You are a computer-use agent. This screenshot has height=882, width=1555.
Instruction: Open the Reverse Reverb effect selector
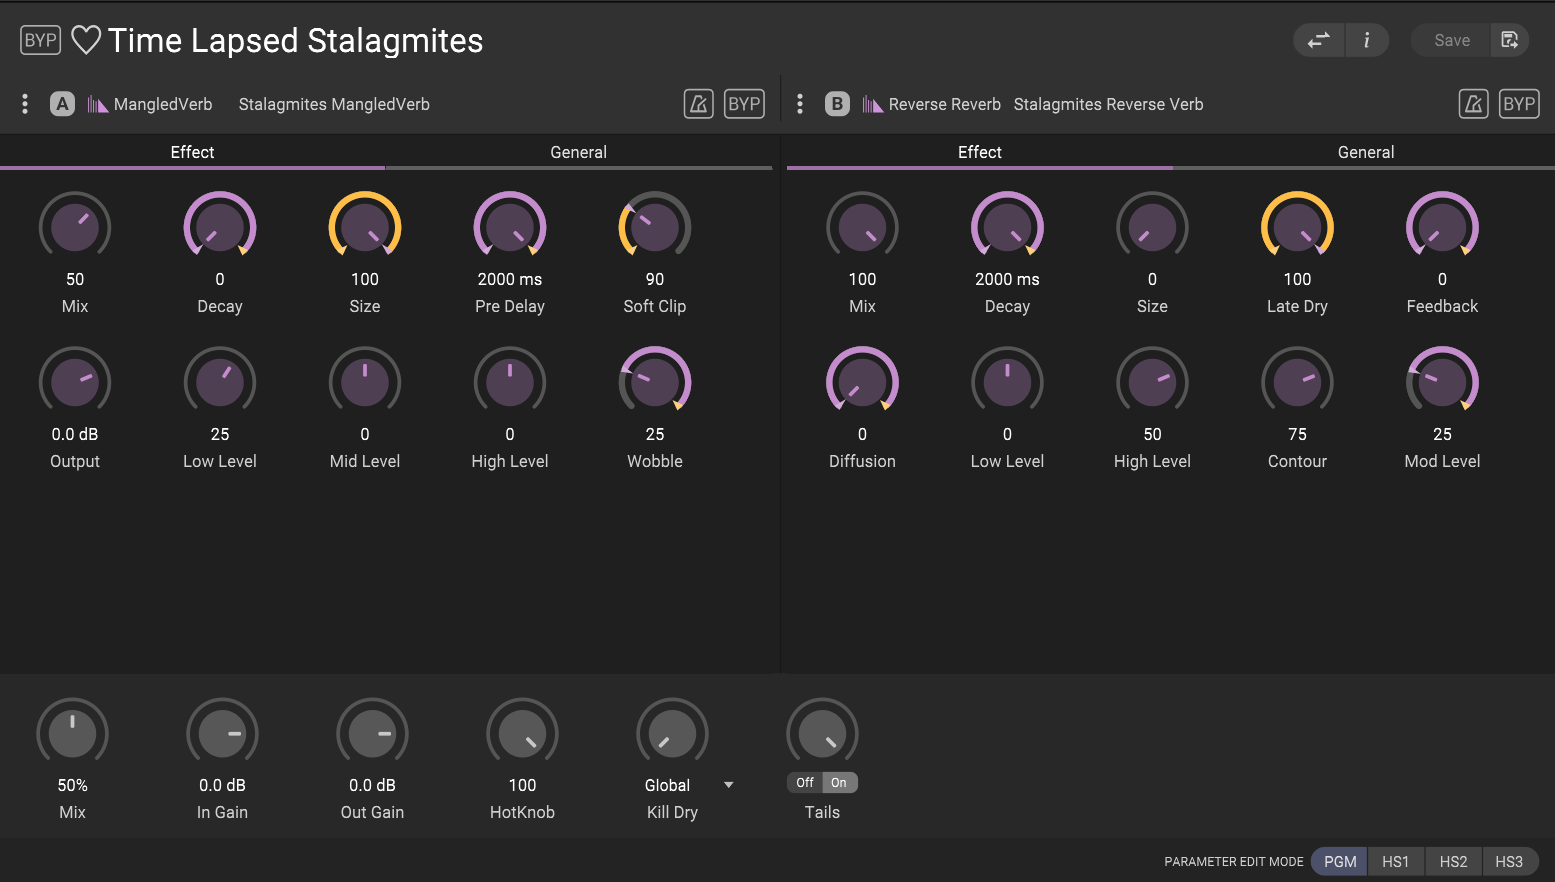(944, 104)
